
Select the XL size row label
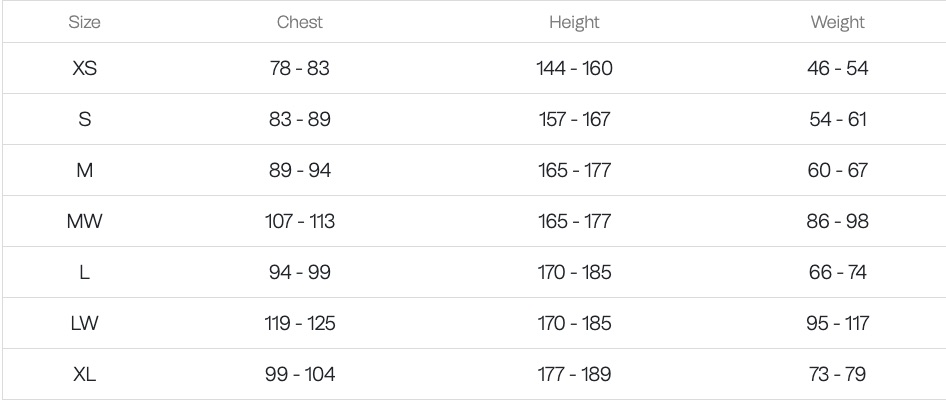click(x=84, y=374)
